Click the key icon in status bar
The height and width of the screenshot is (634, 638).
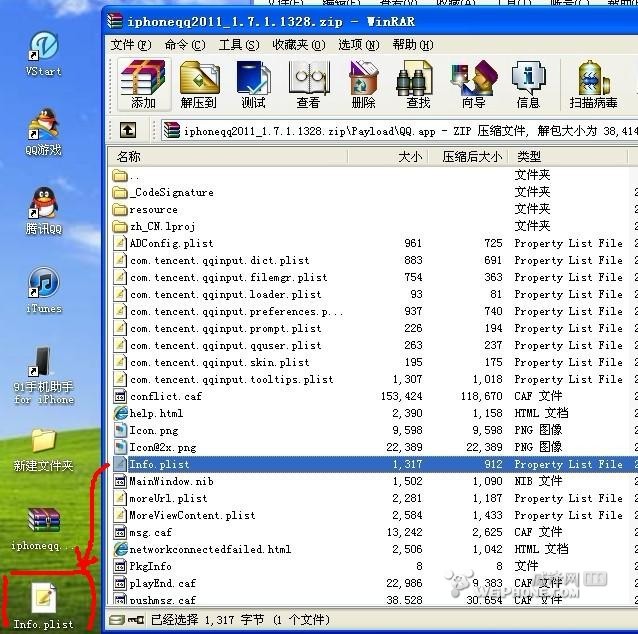tap(135, 620)
